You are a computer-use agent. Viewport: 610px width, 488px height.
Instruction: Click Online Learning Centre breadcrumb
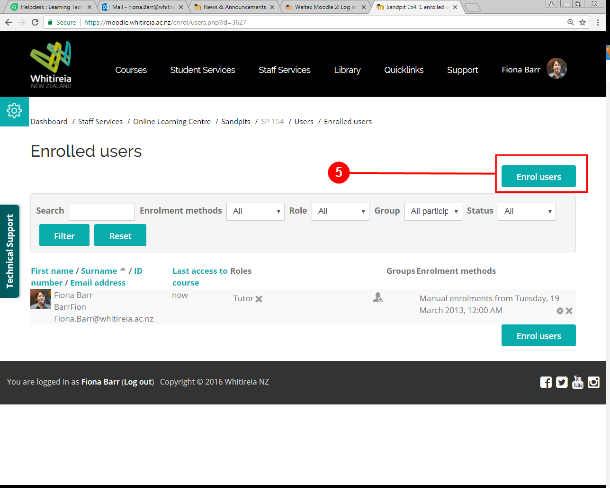[172, 121]
